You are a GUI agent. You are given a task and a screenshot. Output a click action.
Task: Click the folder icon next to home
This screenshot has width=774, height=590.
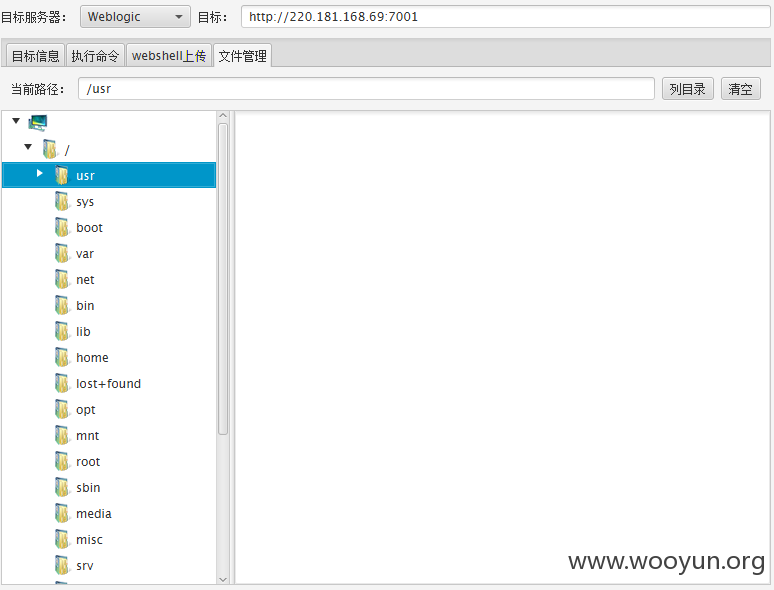pyautogui.click(x=62, y=357)
